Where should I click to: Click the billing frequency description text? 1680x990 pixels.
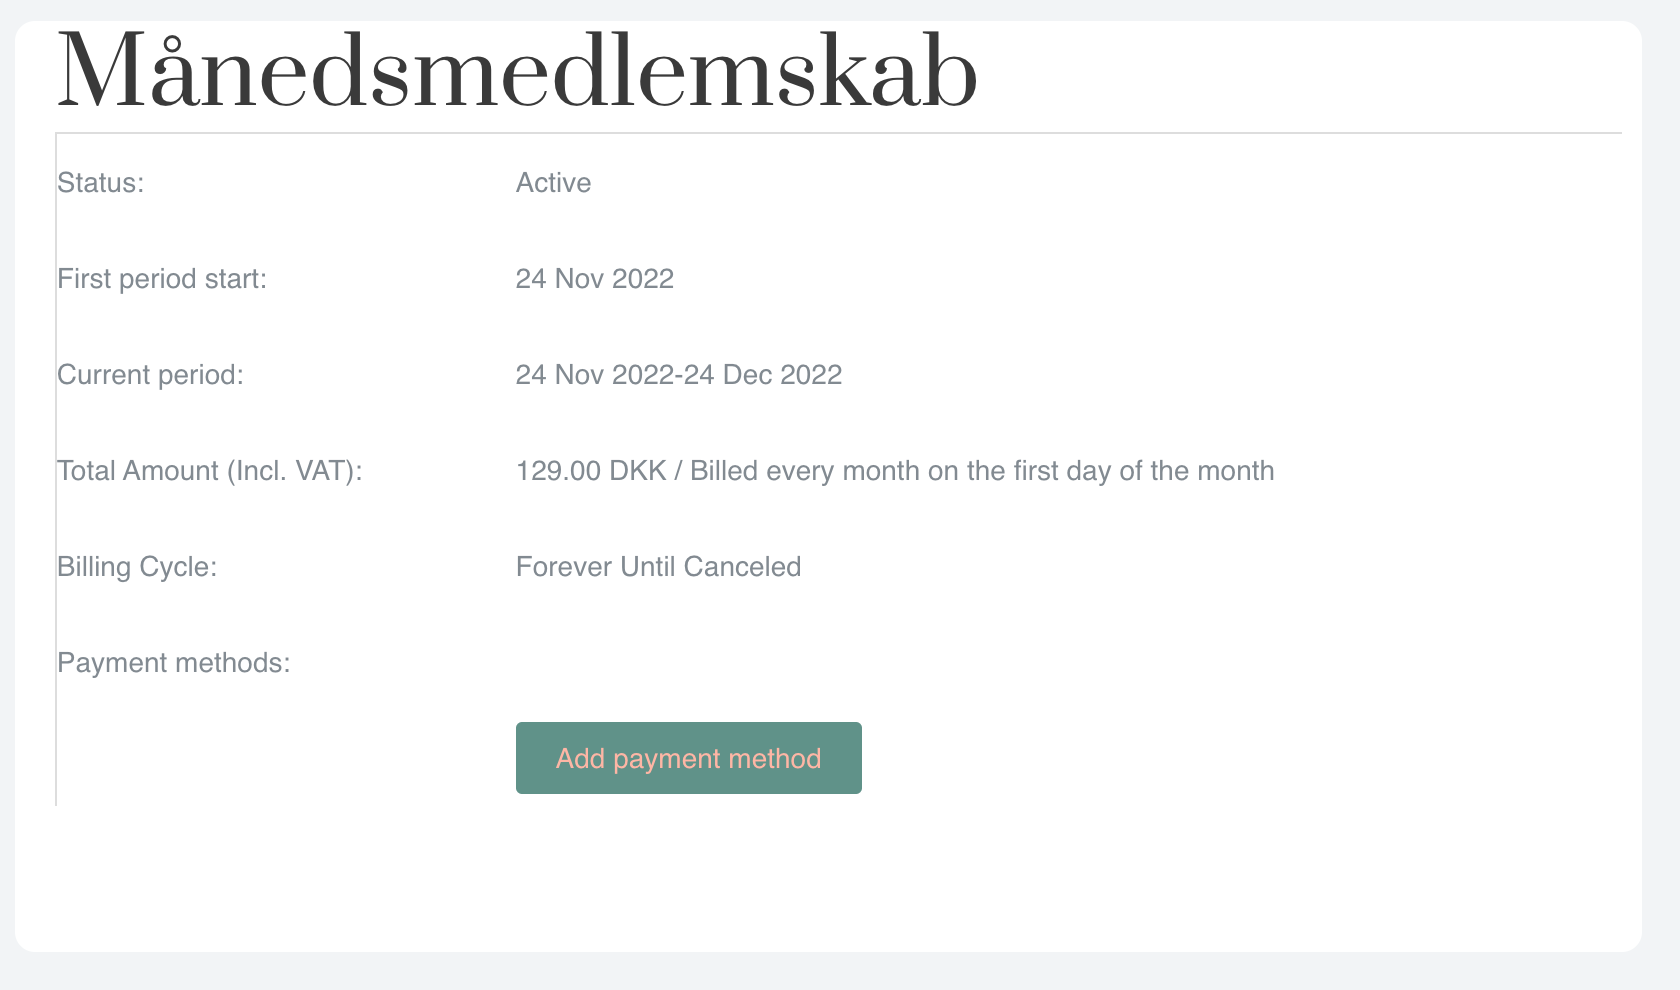click(980, 470)
